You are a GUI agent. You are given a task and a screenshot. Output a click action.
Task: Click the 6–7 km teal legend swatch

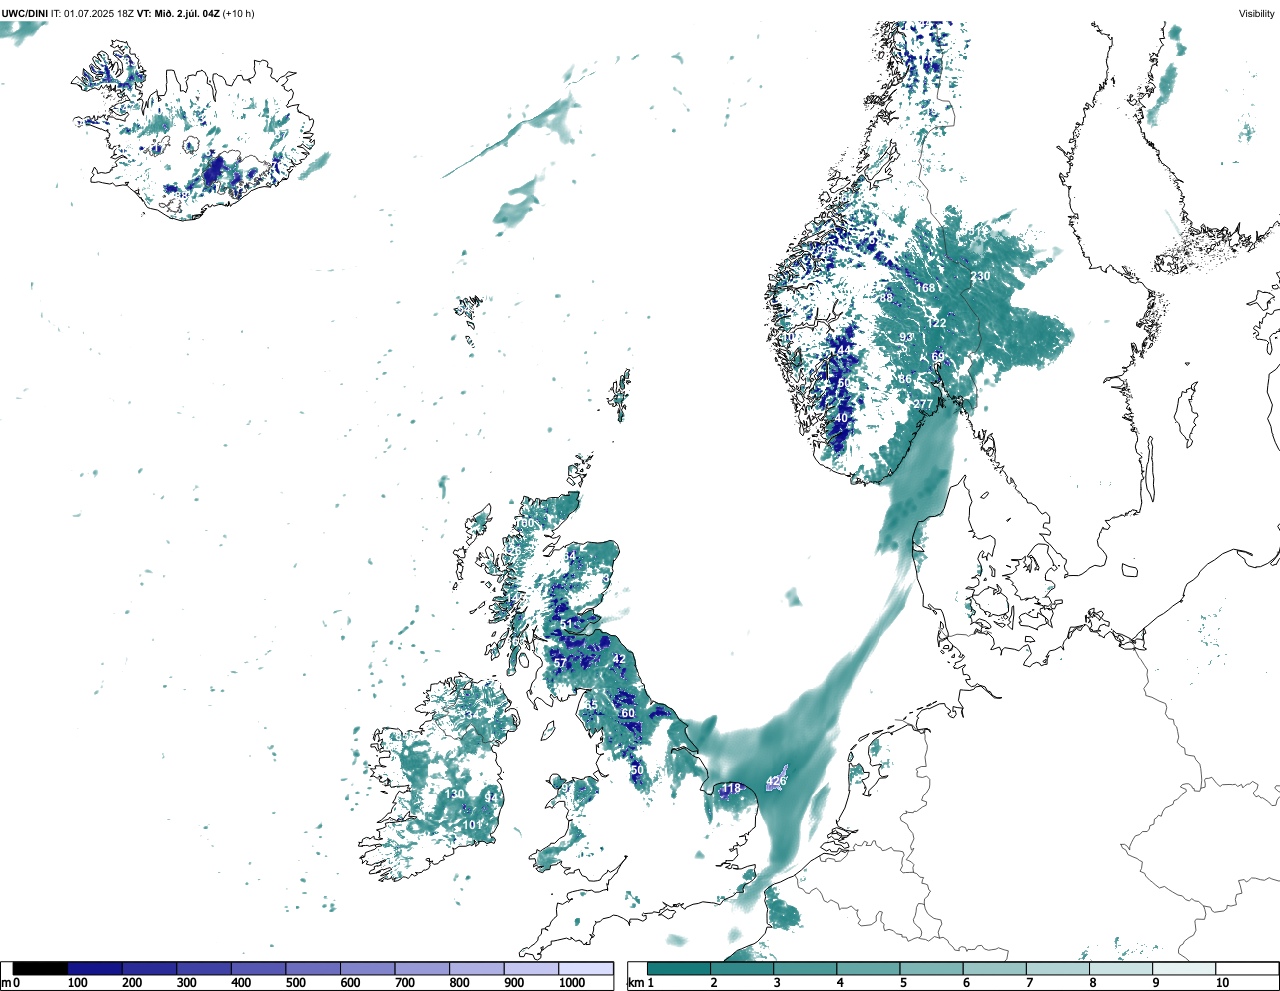point(994,969)
